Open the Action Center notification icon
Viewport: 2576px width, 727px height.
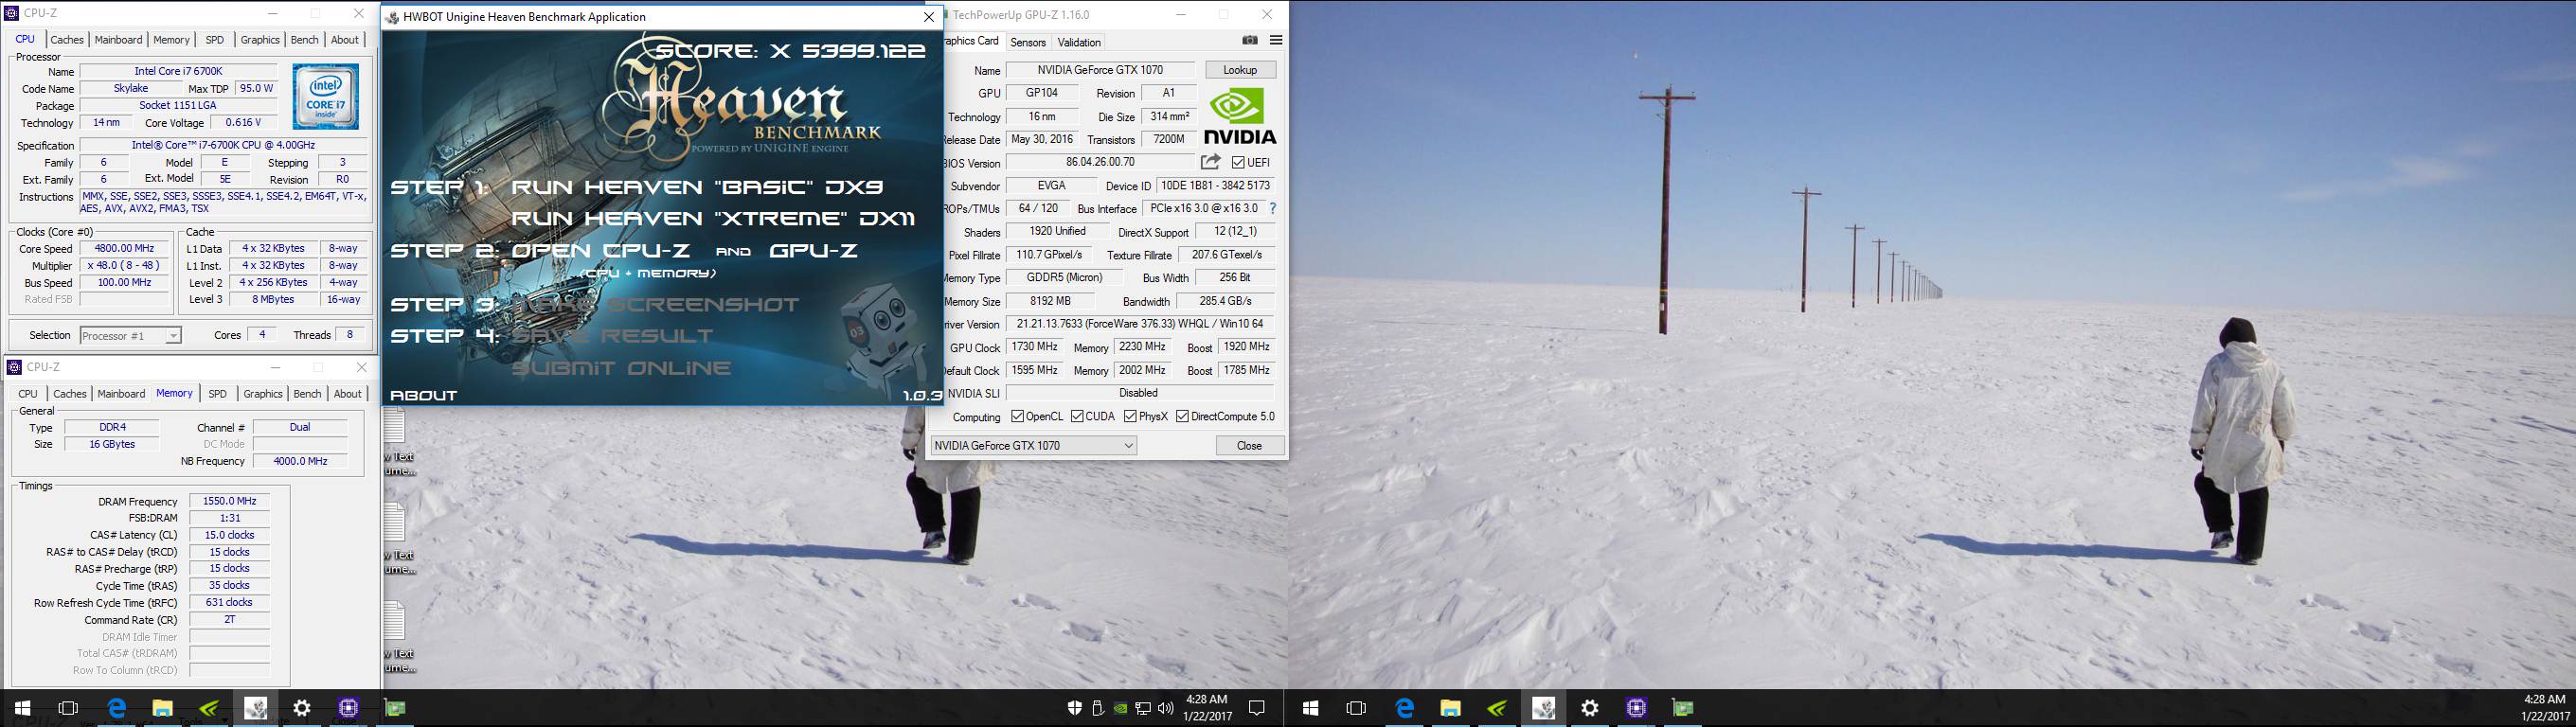(1257, 708)
